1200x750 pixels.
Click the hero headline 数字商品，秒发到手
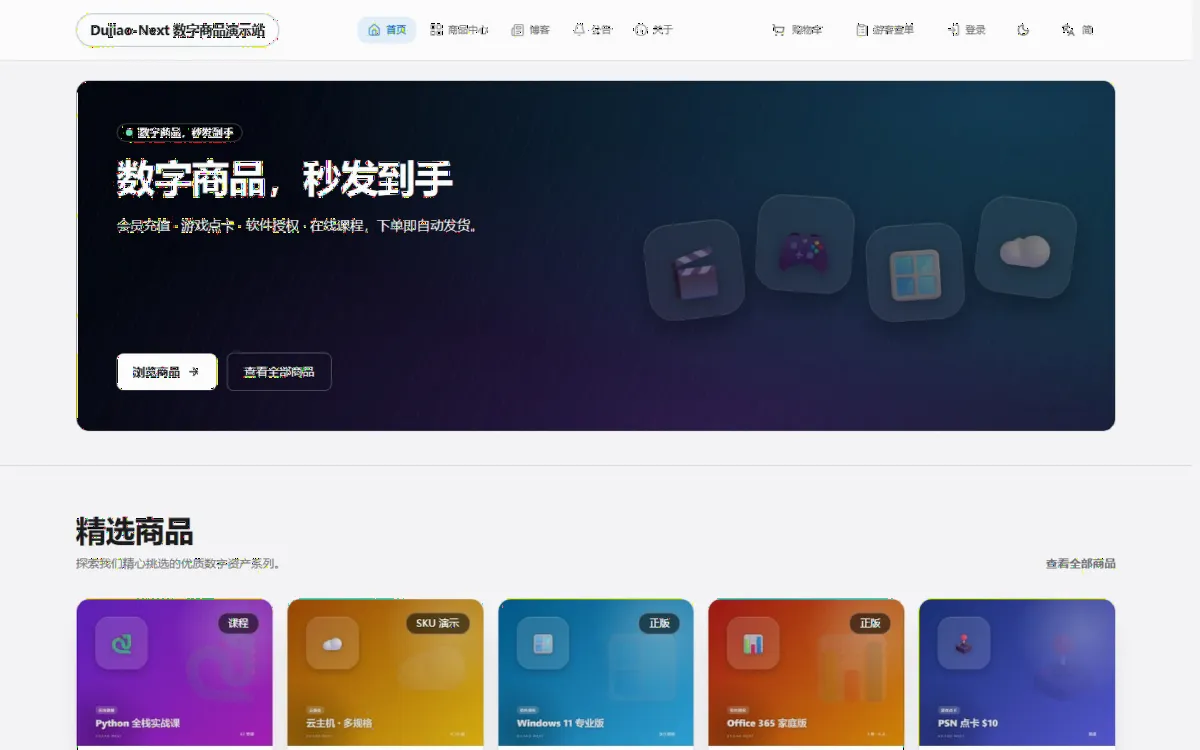click(x=285, y=180)
